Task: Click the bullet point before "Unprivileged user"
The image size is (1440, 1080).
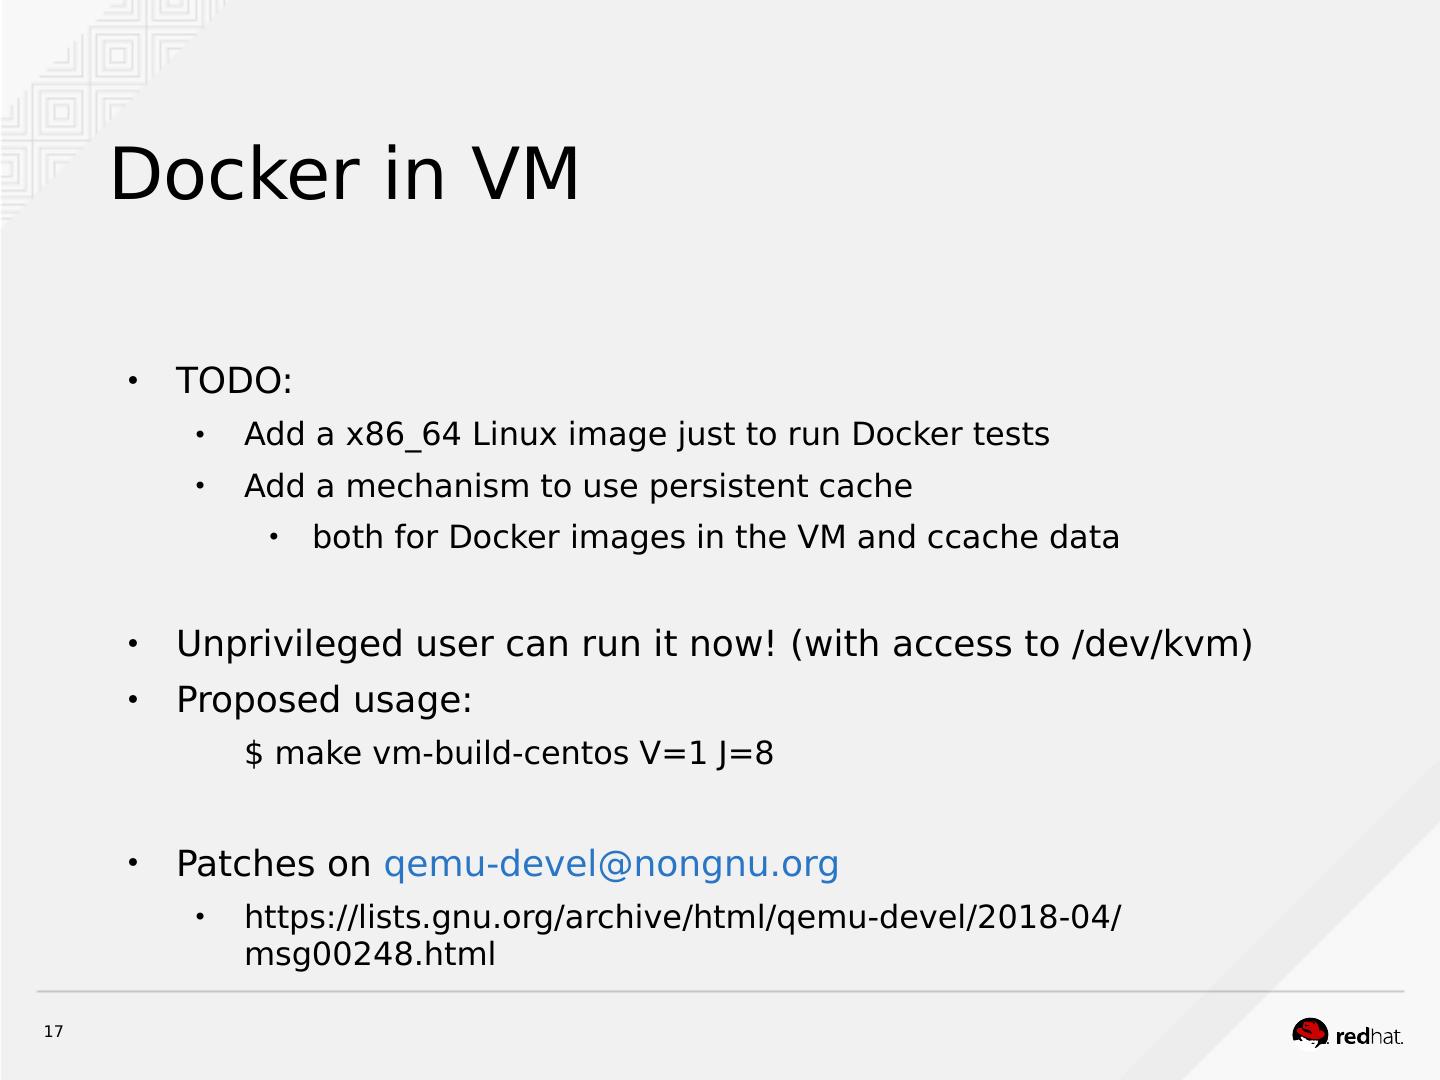Action: pos(132,644)
